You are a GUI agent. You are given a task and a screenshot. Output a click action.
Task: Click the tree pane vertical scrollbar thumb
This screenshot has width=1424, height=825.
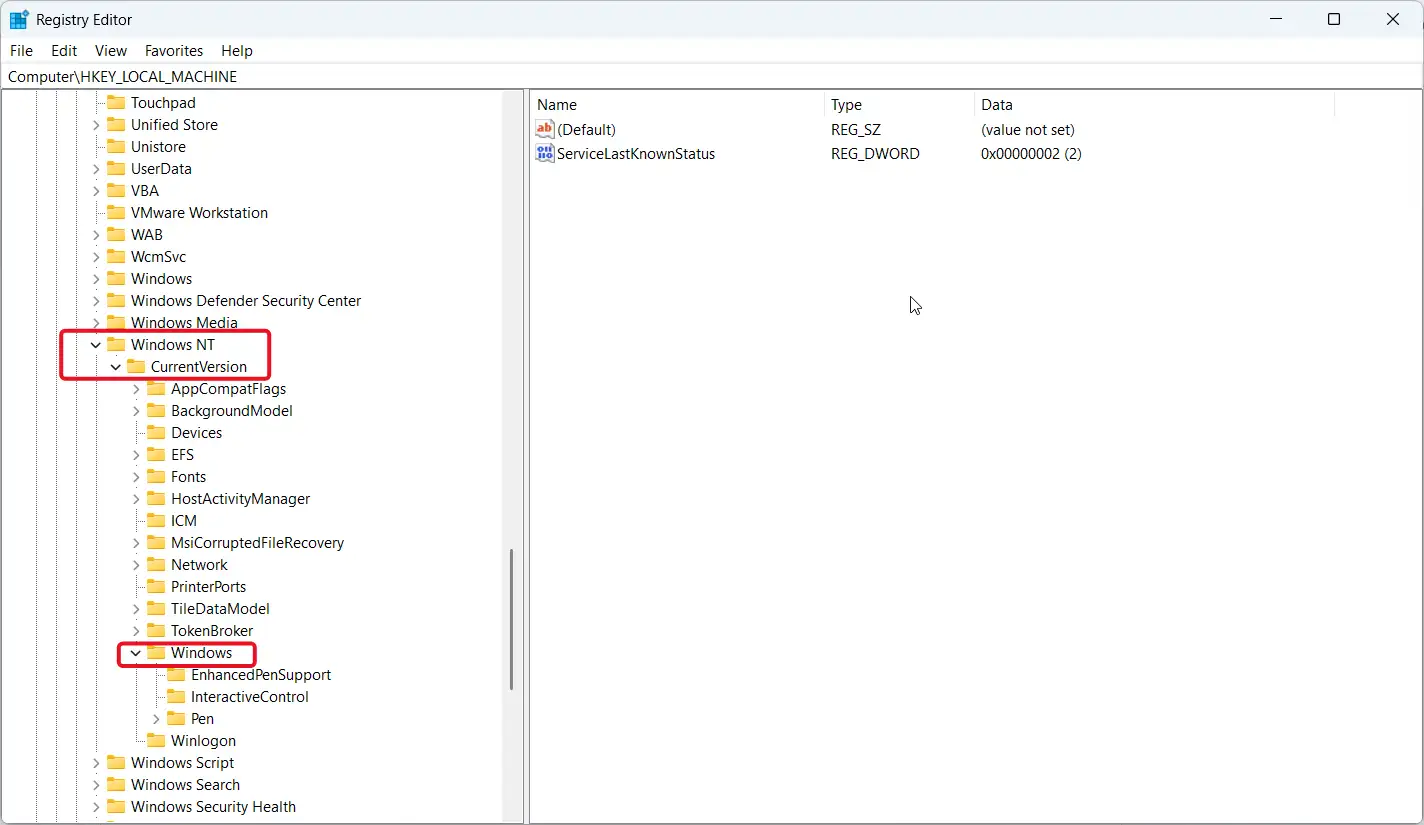pyautogui.click(x=512, y=619)
